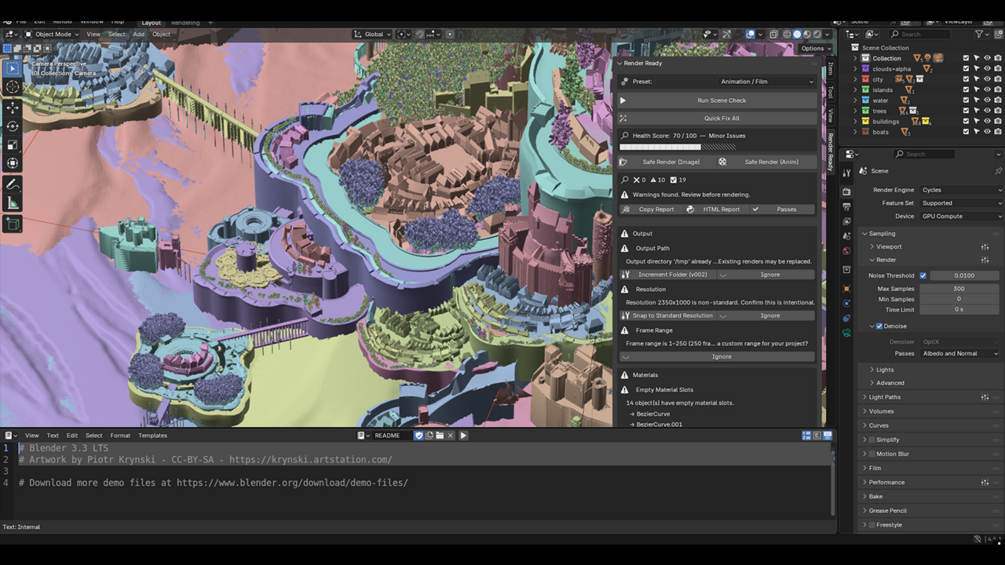Uncheck the city collection exclude checkbox

click(966, 79)
